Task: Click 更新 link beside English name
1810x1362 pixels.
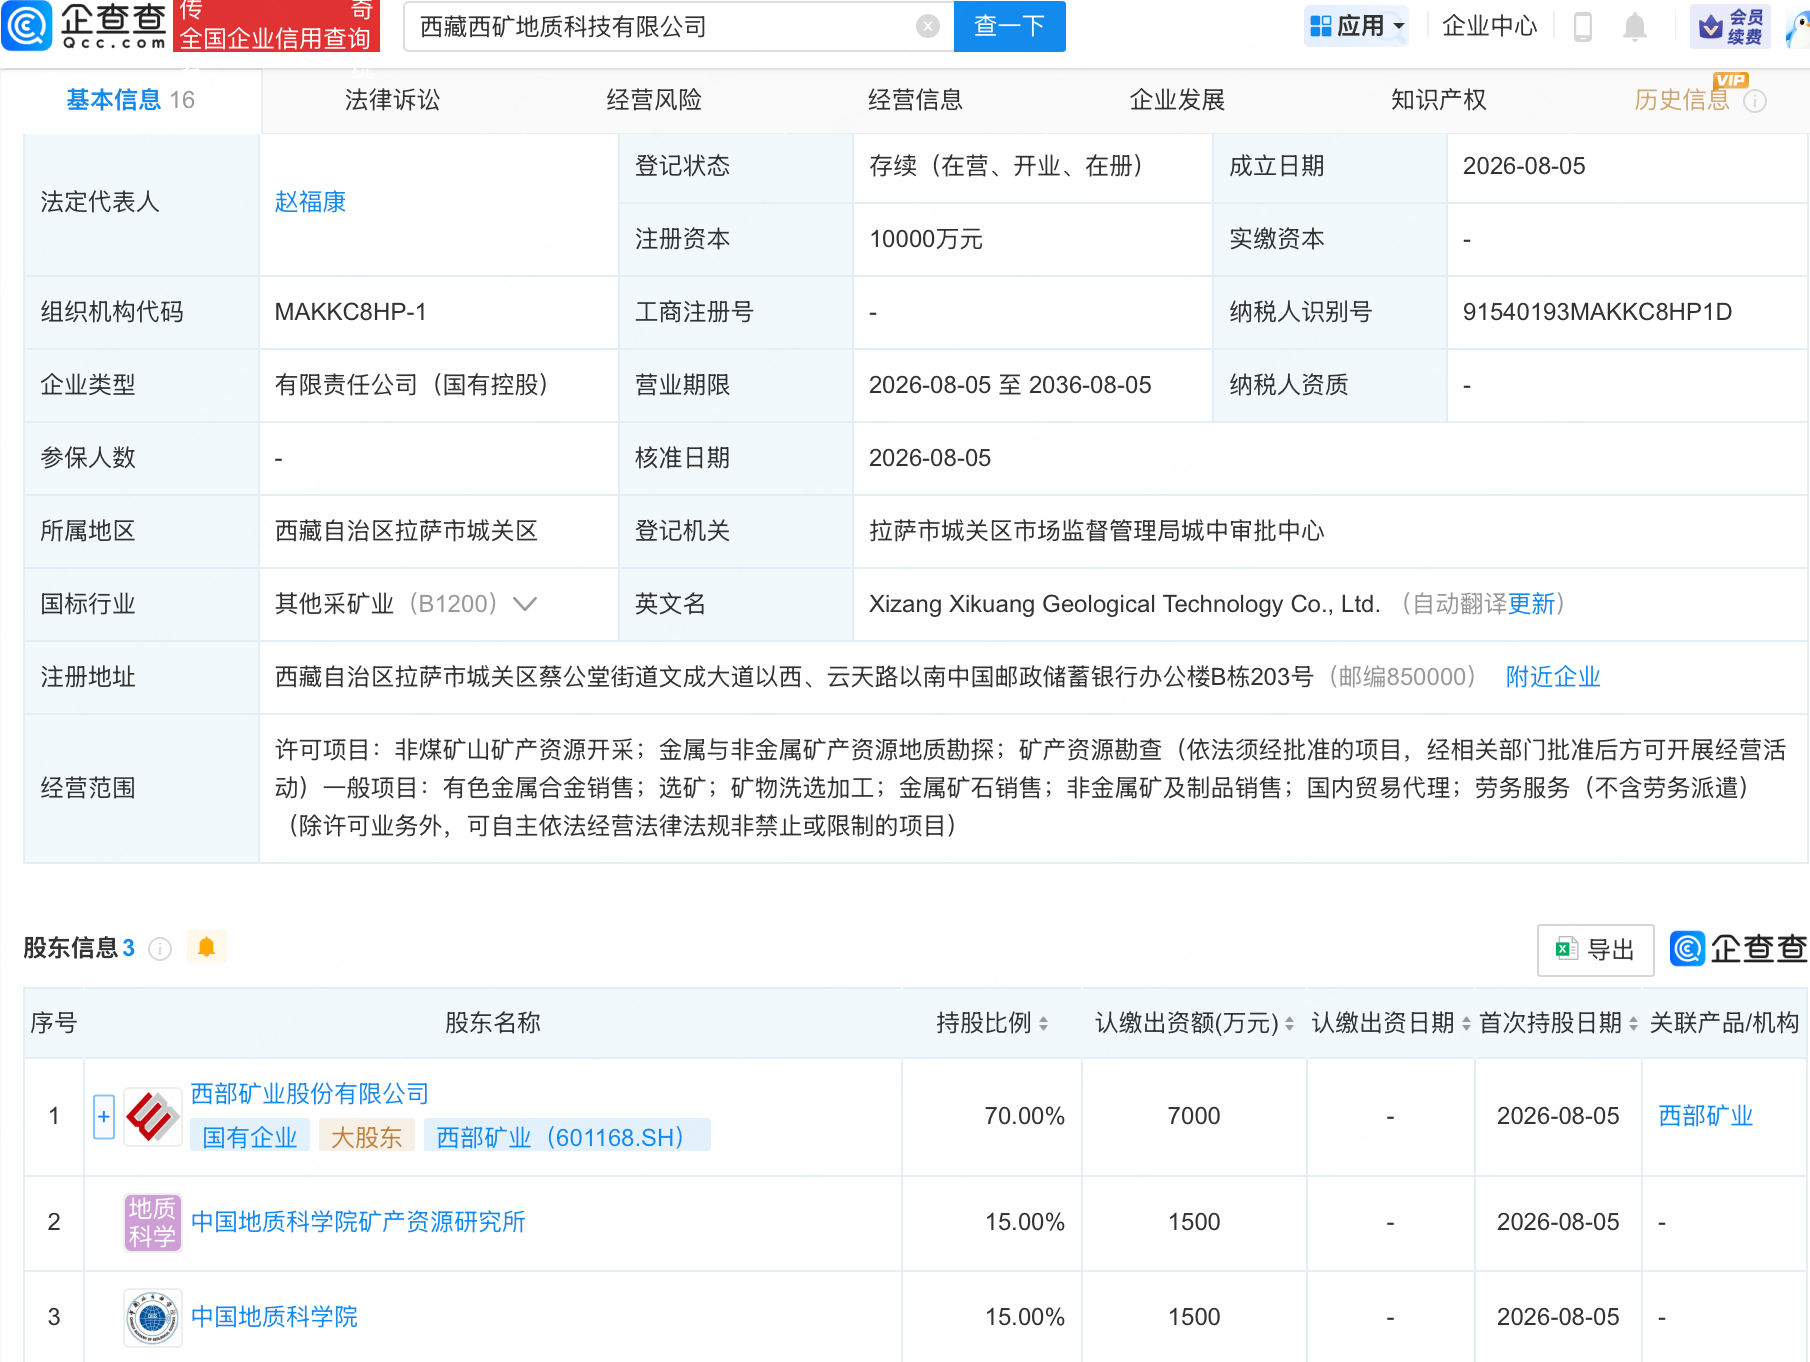Action: [x=1531, y=604]
